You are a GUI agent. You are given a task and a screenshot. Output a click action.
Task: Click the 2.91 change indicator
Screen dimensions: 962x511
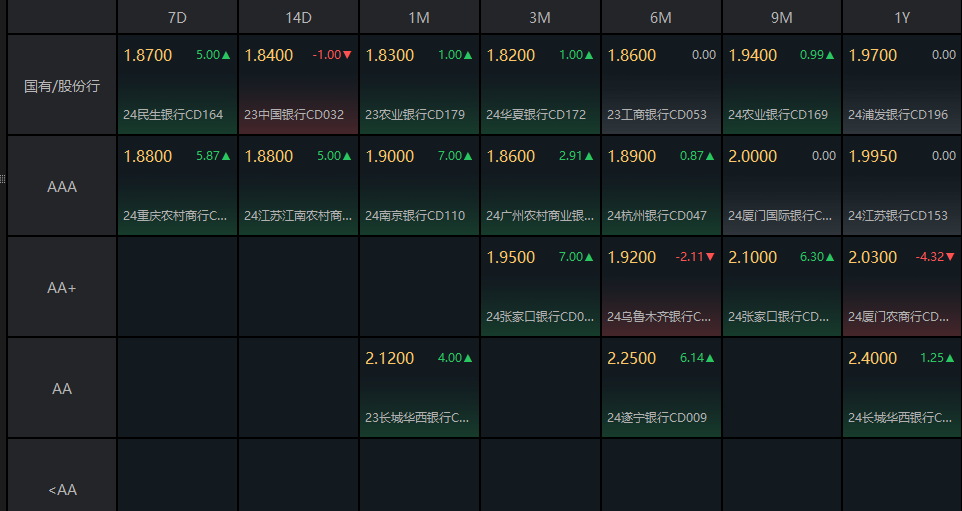click(576, 156)
